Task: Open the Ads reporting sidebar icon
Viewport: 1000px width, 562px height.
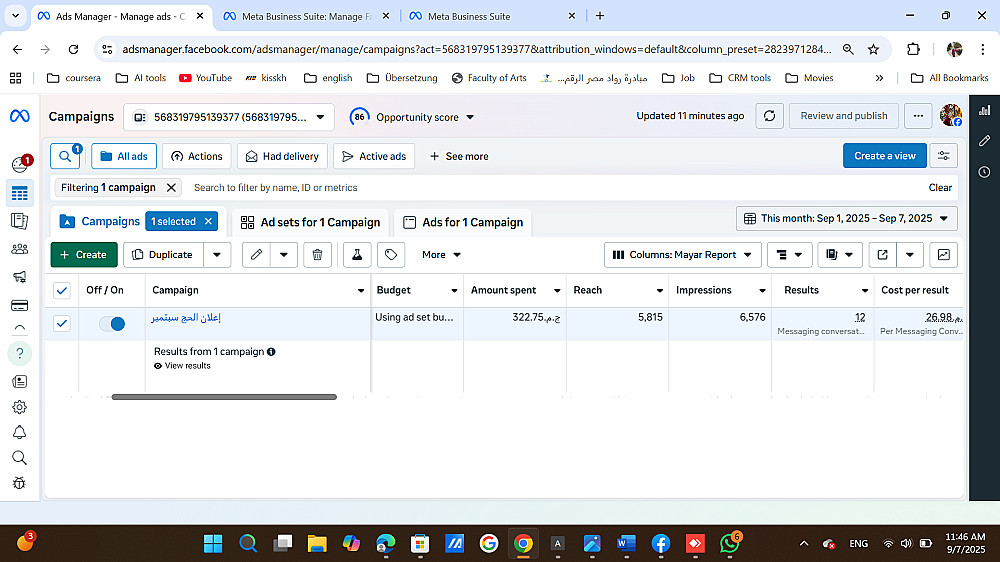Action: [x=20, y=221]
